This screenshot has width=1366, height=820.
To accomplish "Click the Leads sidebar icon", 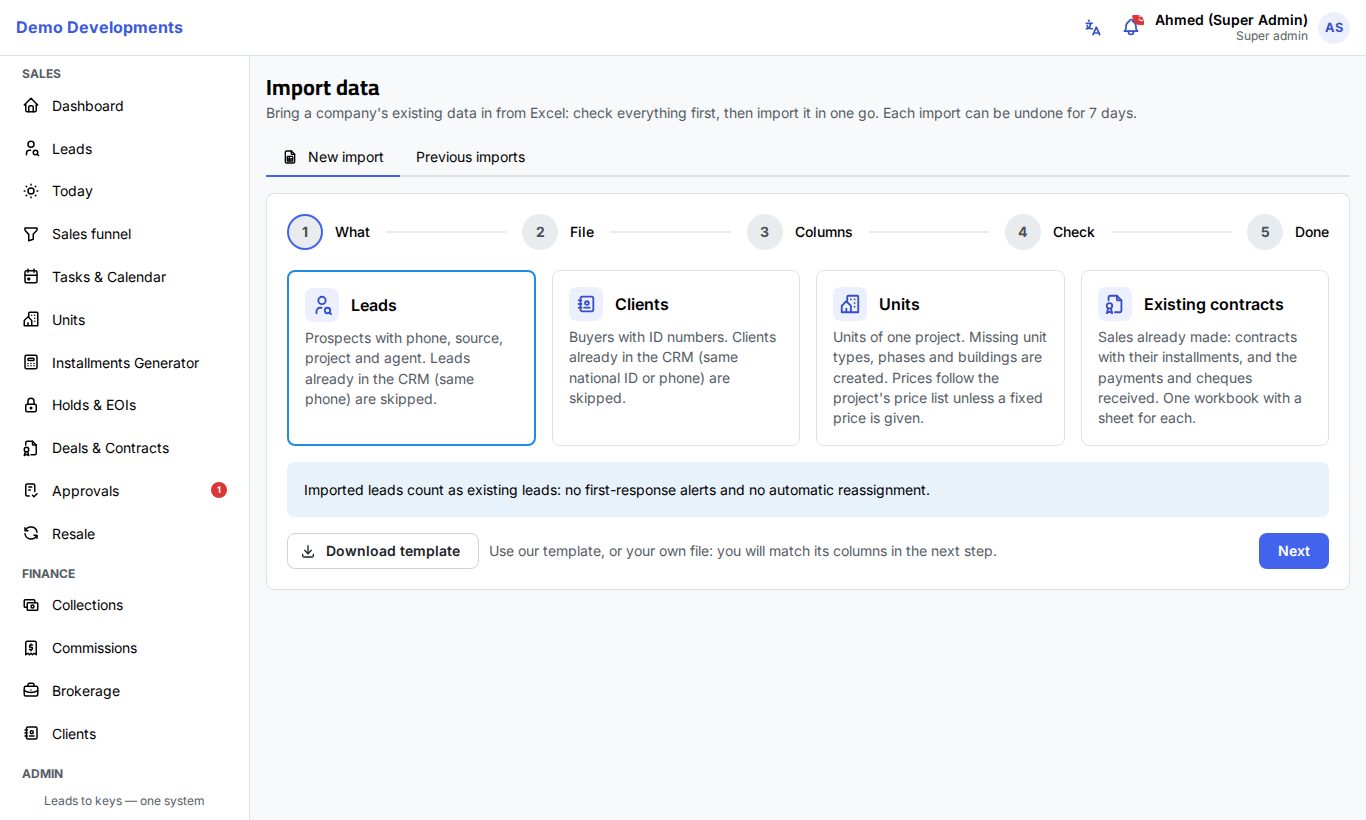I will (x=31, y=149).
